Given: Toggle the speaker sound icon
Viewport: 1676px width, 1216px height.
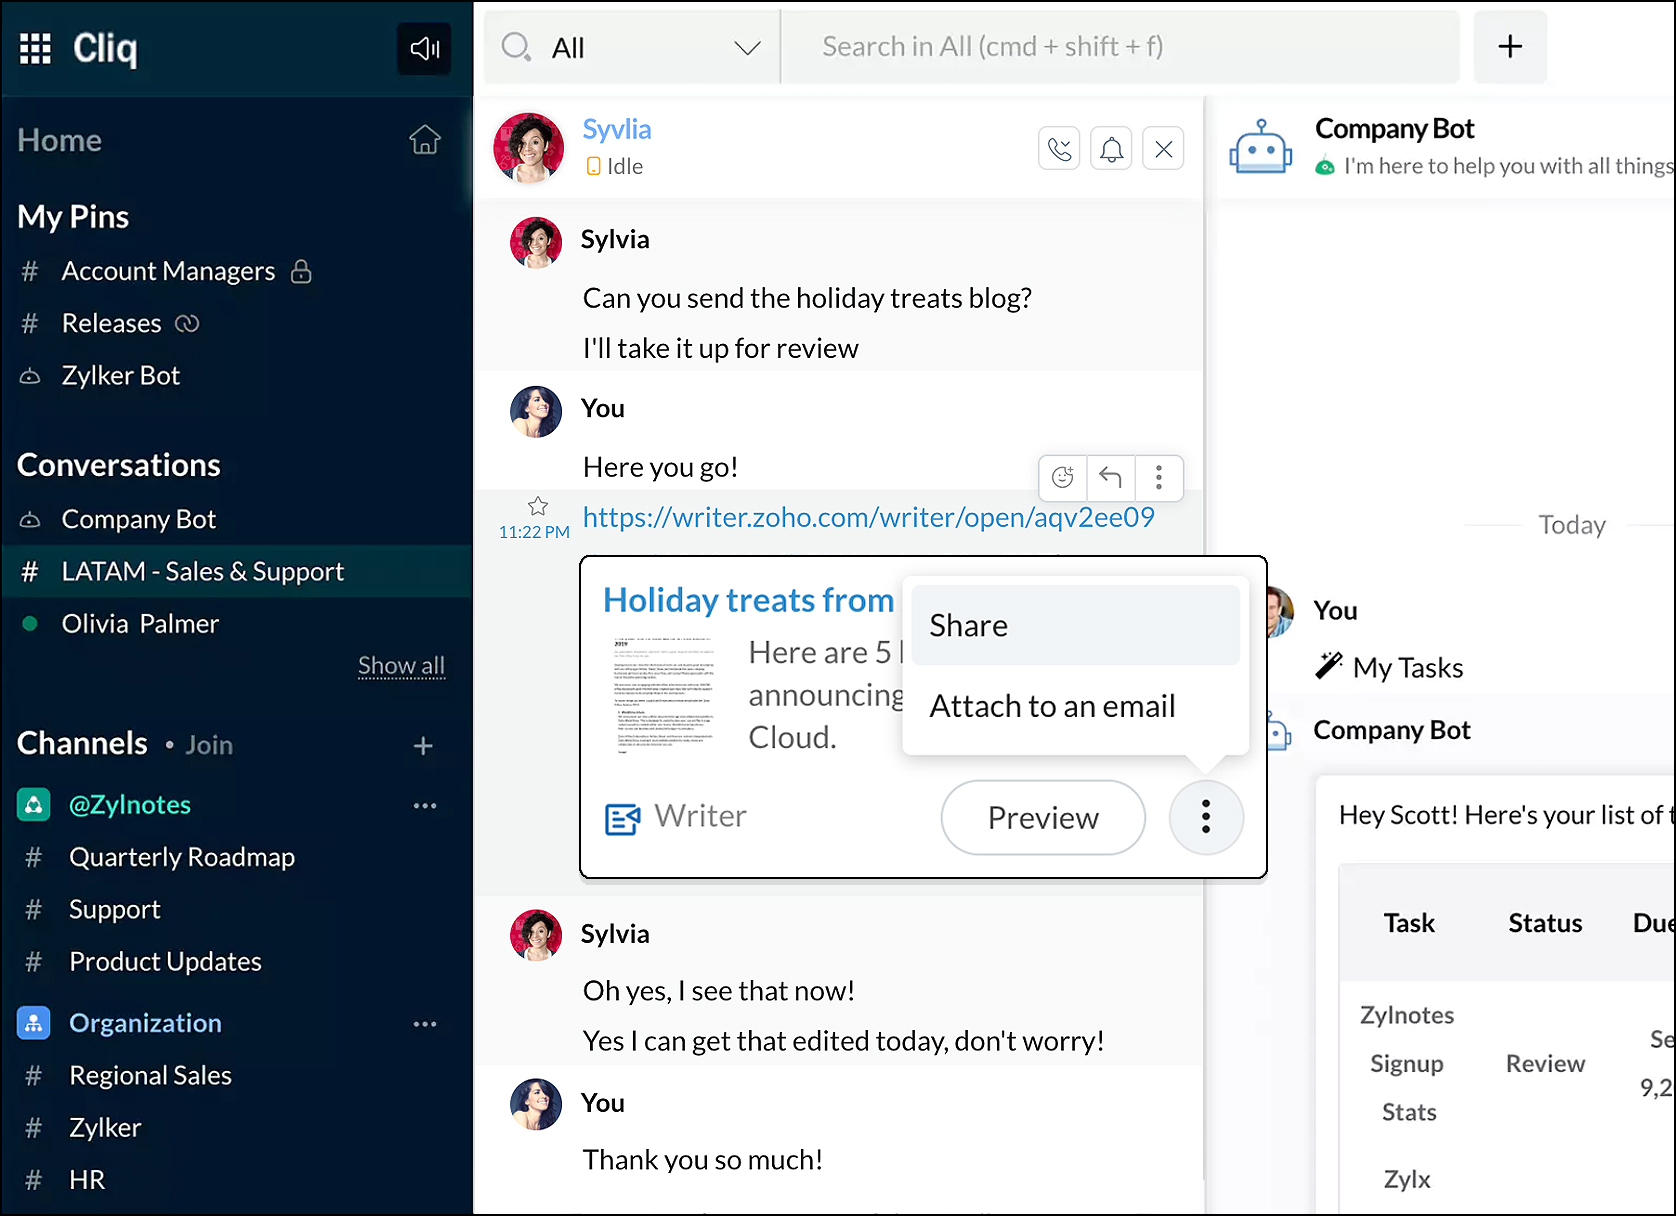Looking at the screenshot, I should click(x=424, y=48).
